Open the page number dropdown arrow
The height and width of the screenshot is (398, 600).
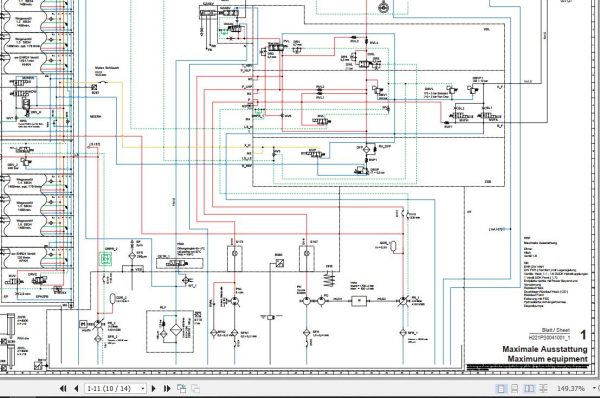[x=143, y=388]
